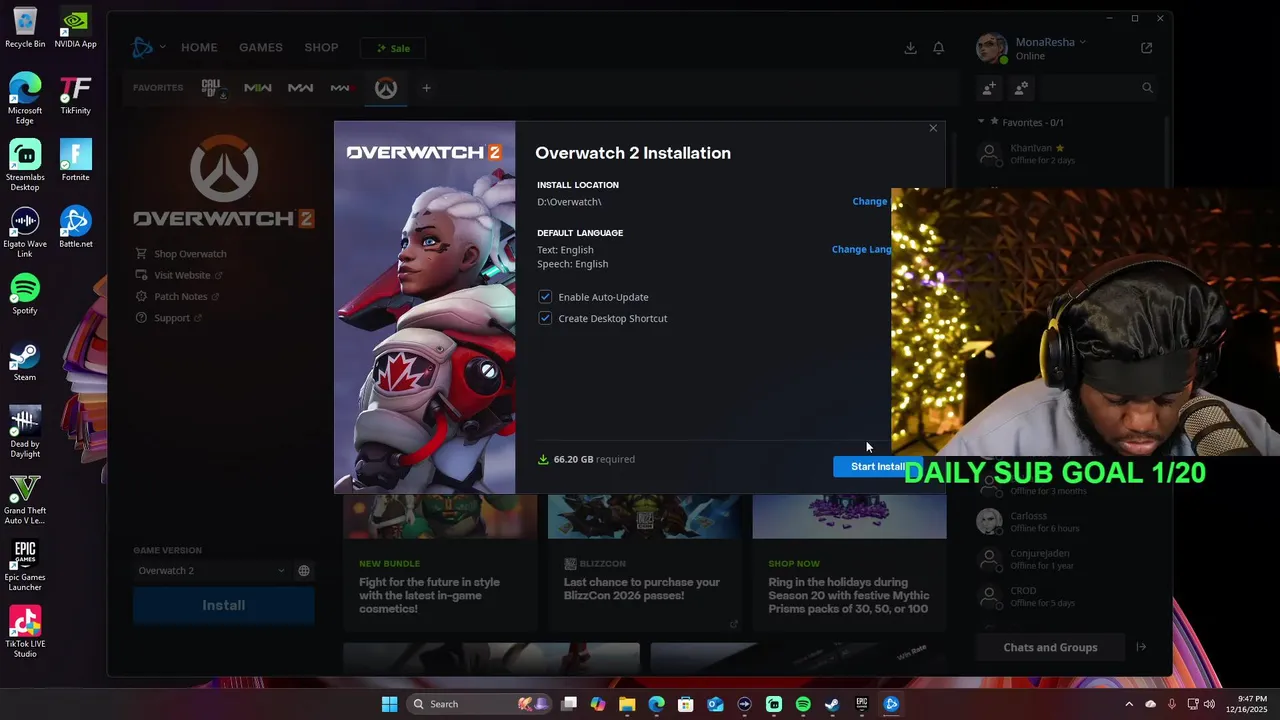This screenshot has width=1280, height=720.
Task: Open TikFinity desktop icon
Action: (75, 95)
